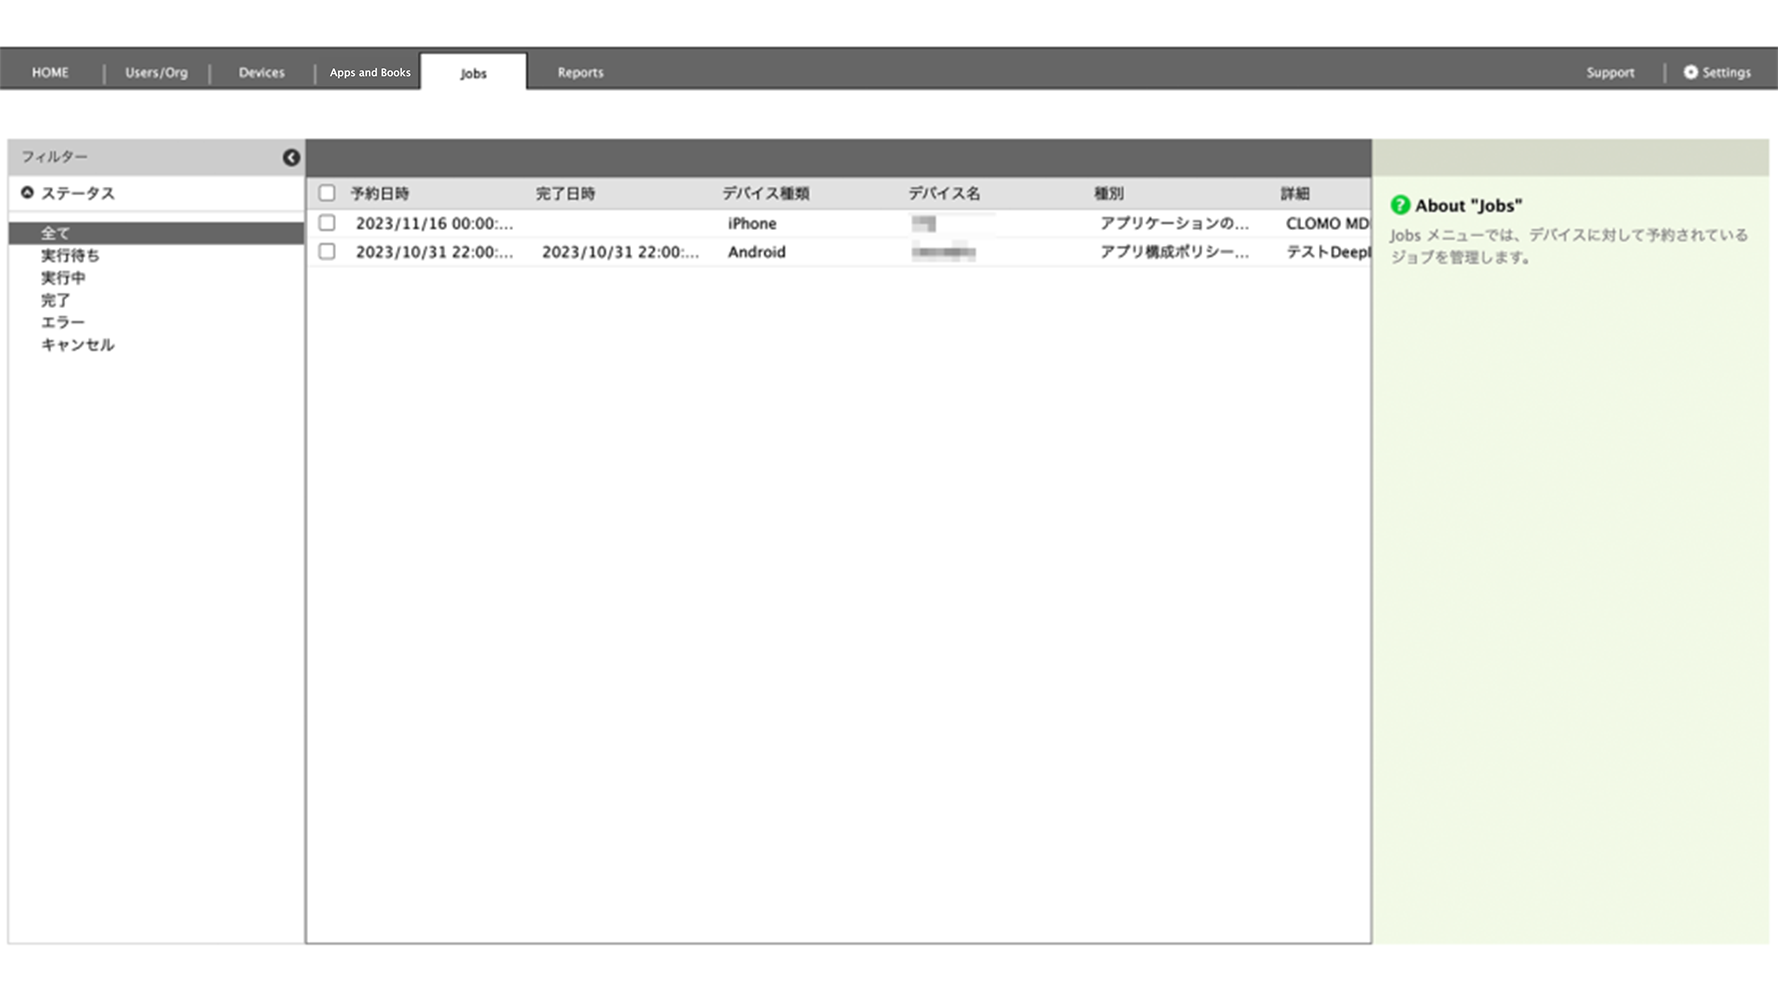Filter jobs by キャンセル status
This screenshot has height=1000, width=1778.
click(77, 345)
